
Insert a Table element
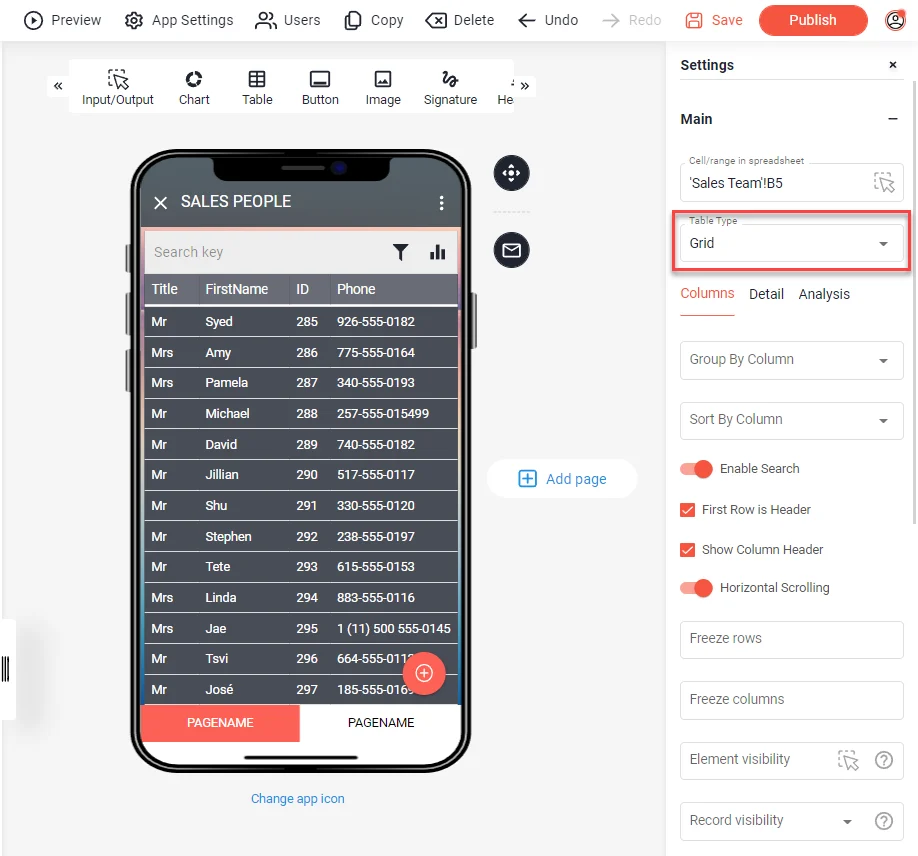click(257, 87)
